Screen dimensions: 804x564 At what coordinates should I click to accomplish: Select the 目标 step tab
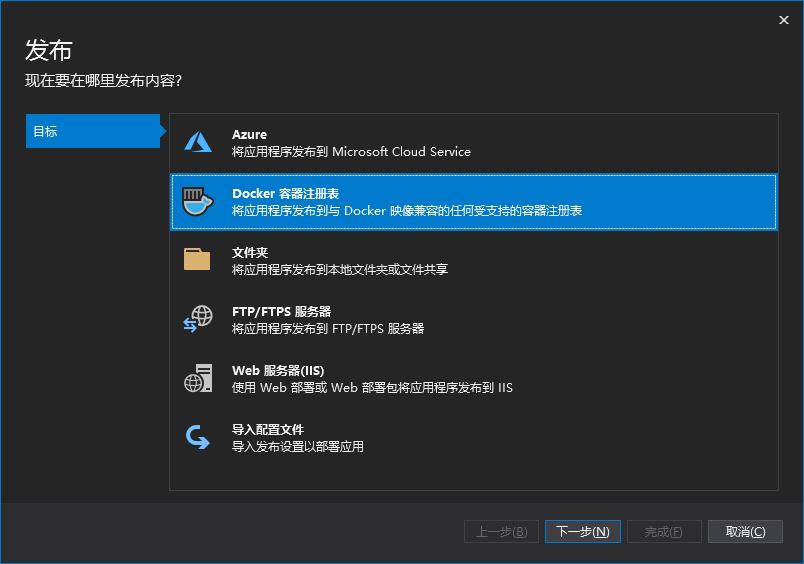pos(92,131)
